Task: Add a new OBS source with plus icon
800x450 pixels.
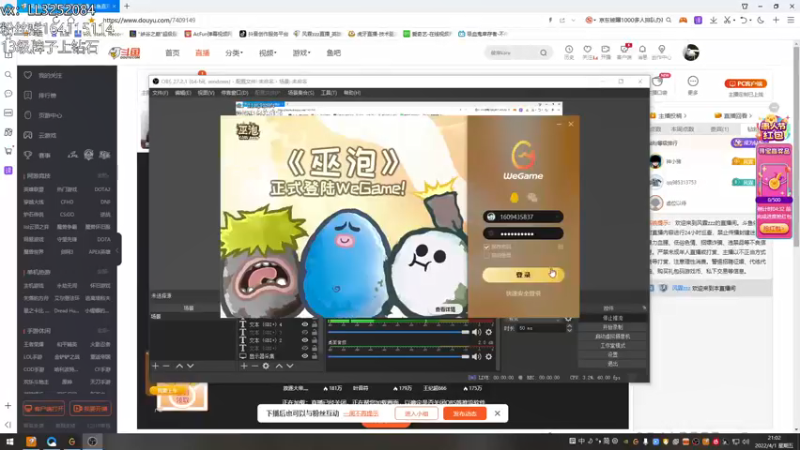Action: (x=244, y=366)
